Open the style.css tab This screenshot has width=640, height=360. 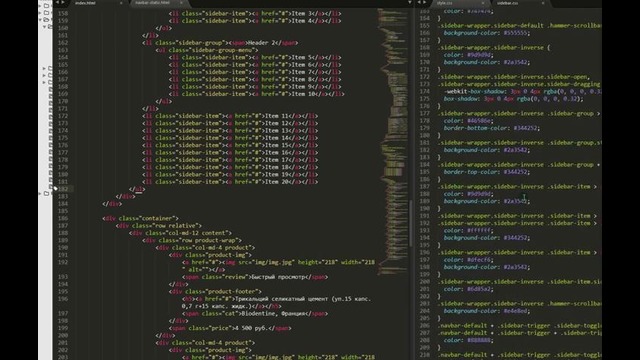tap(445, 3)
